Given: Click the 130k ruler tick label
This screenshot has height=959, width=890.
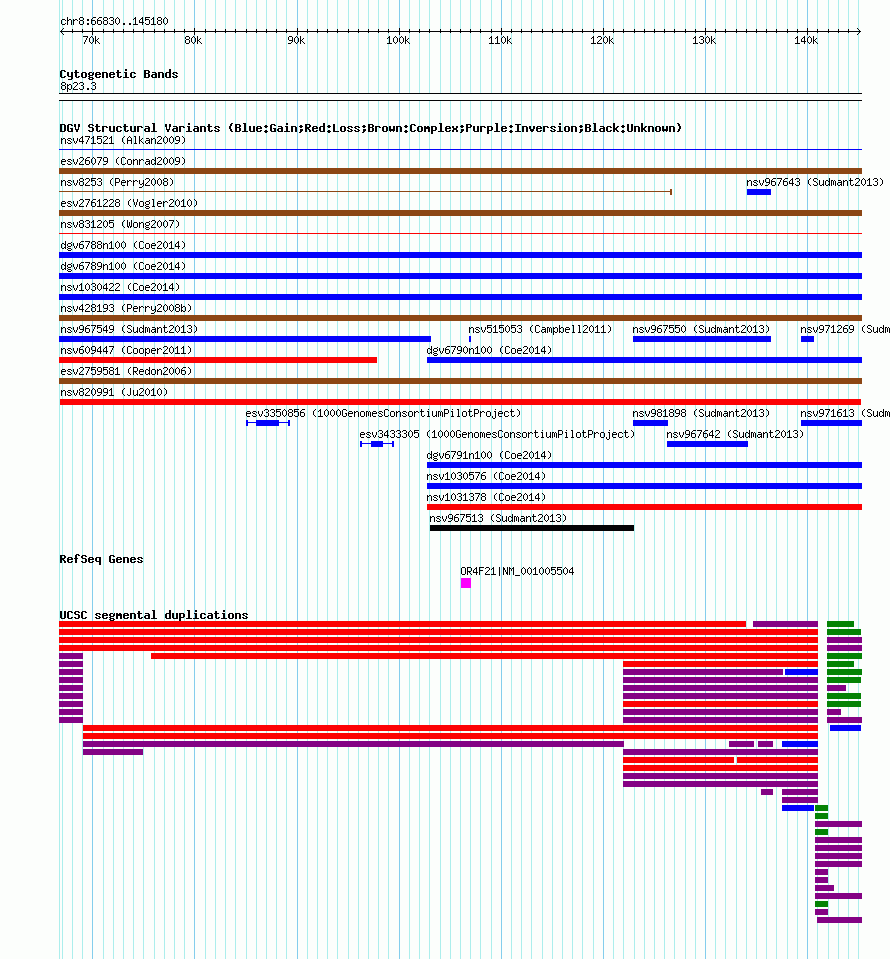Looking at the screenshot, I should click(704, 40).
